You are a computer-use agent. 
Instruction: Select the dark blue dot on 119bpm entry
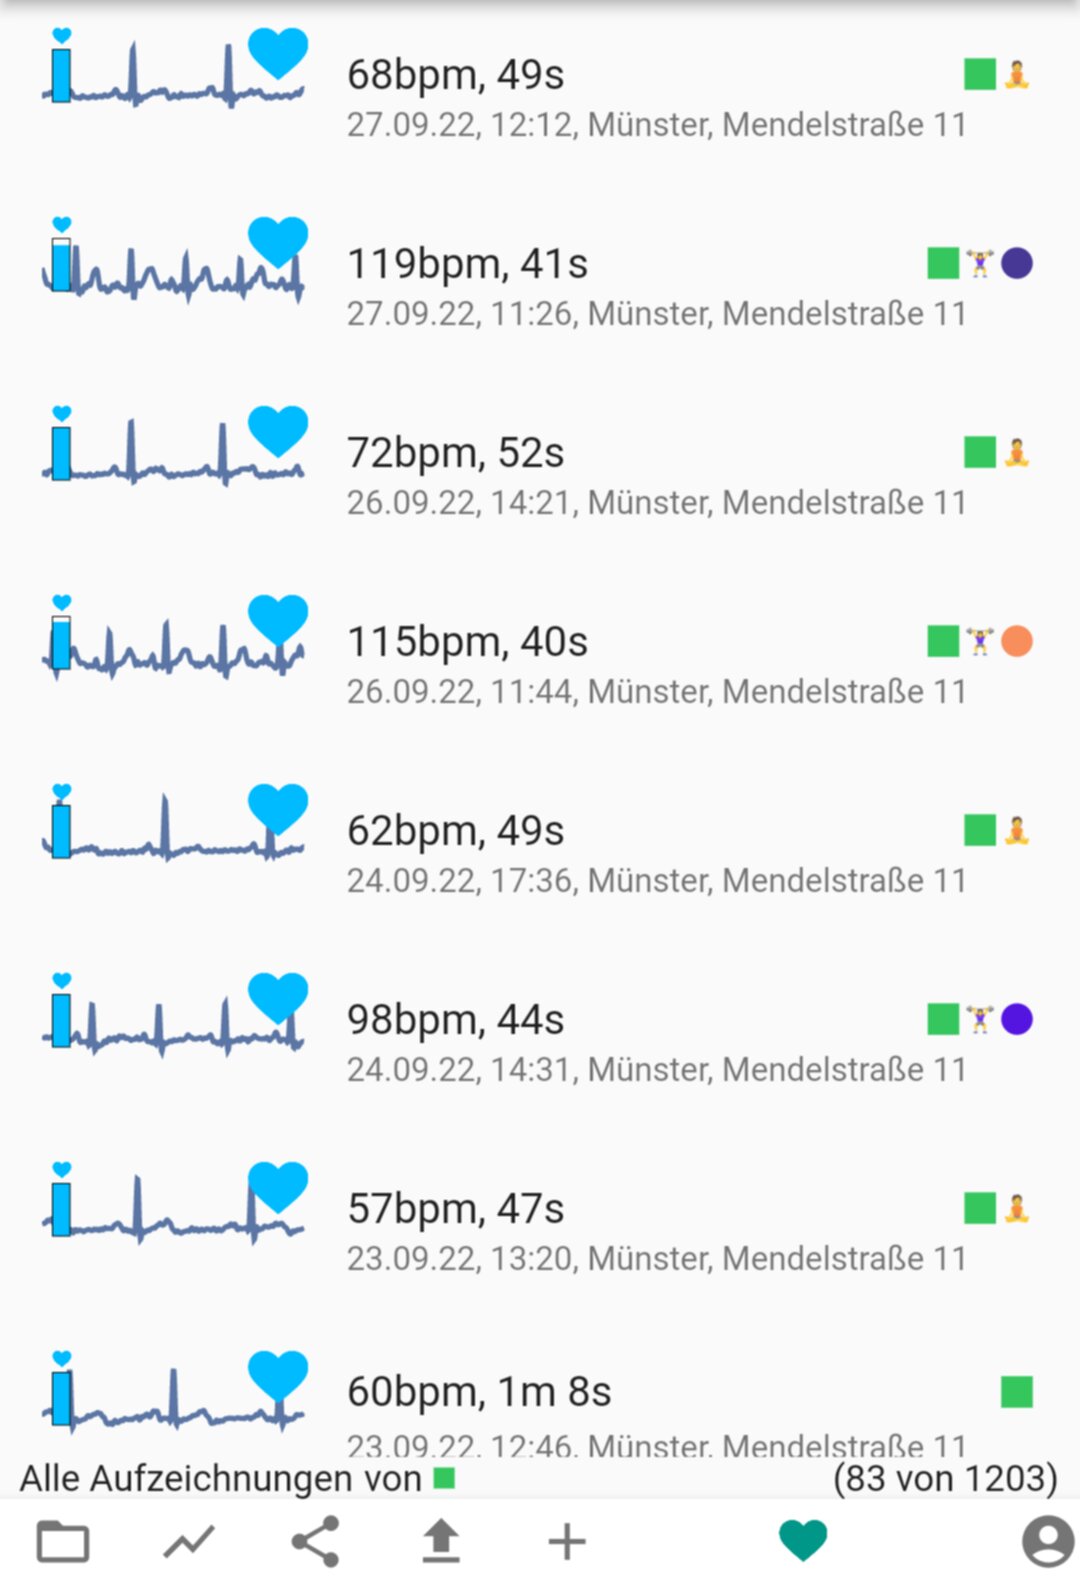1017,263
